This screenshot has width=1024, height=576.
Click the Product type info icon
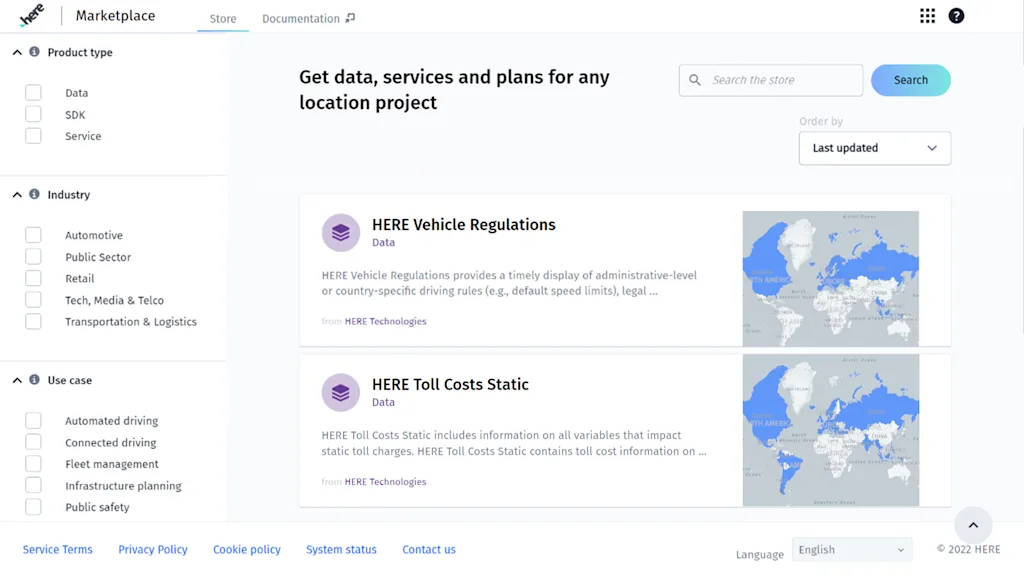[34, 52]
